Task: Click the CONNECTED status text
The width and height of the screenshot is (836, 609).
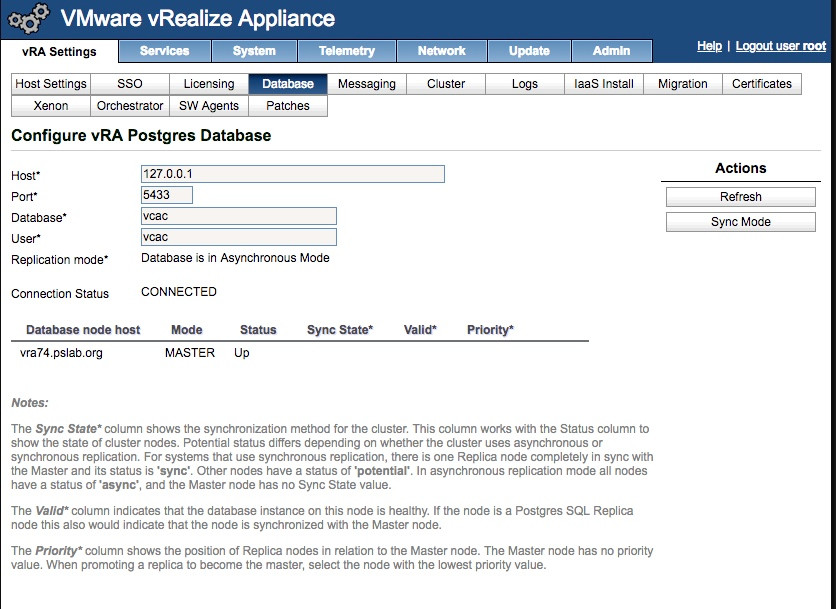Action: pos(179,292)
